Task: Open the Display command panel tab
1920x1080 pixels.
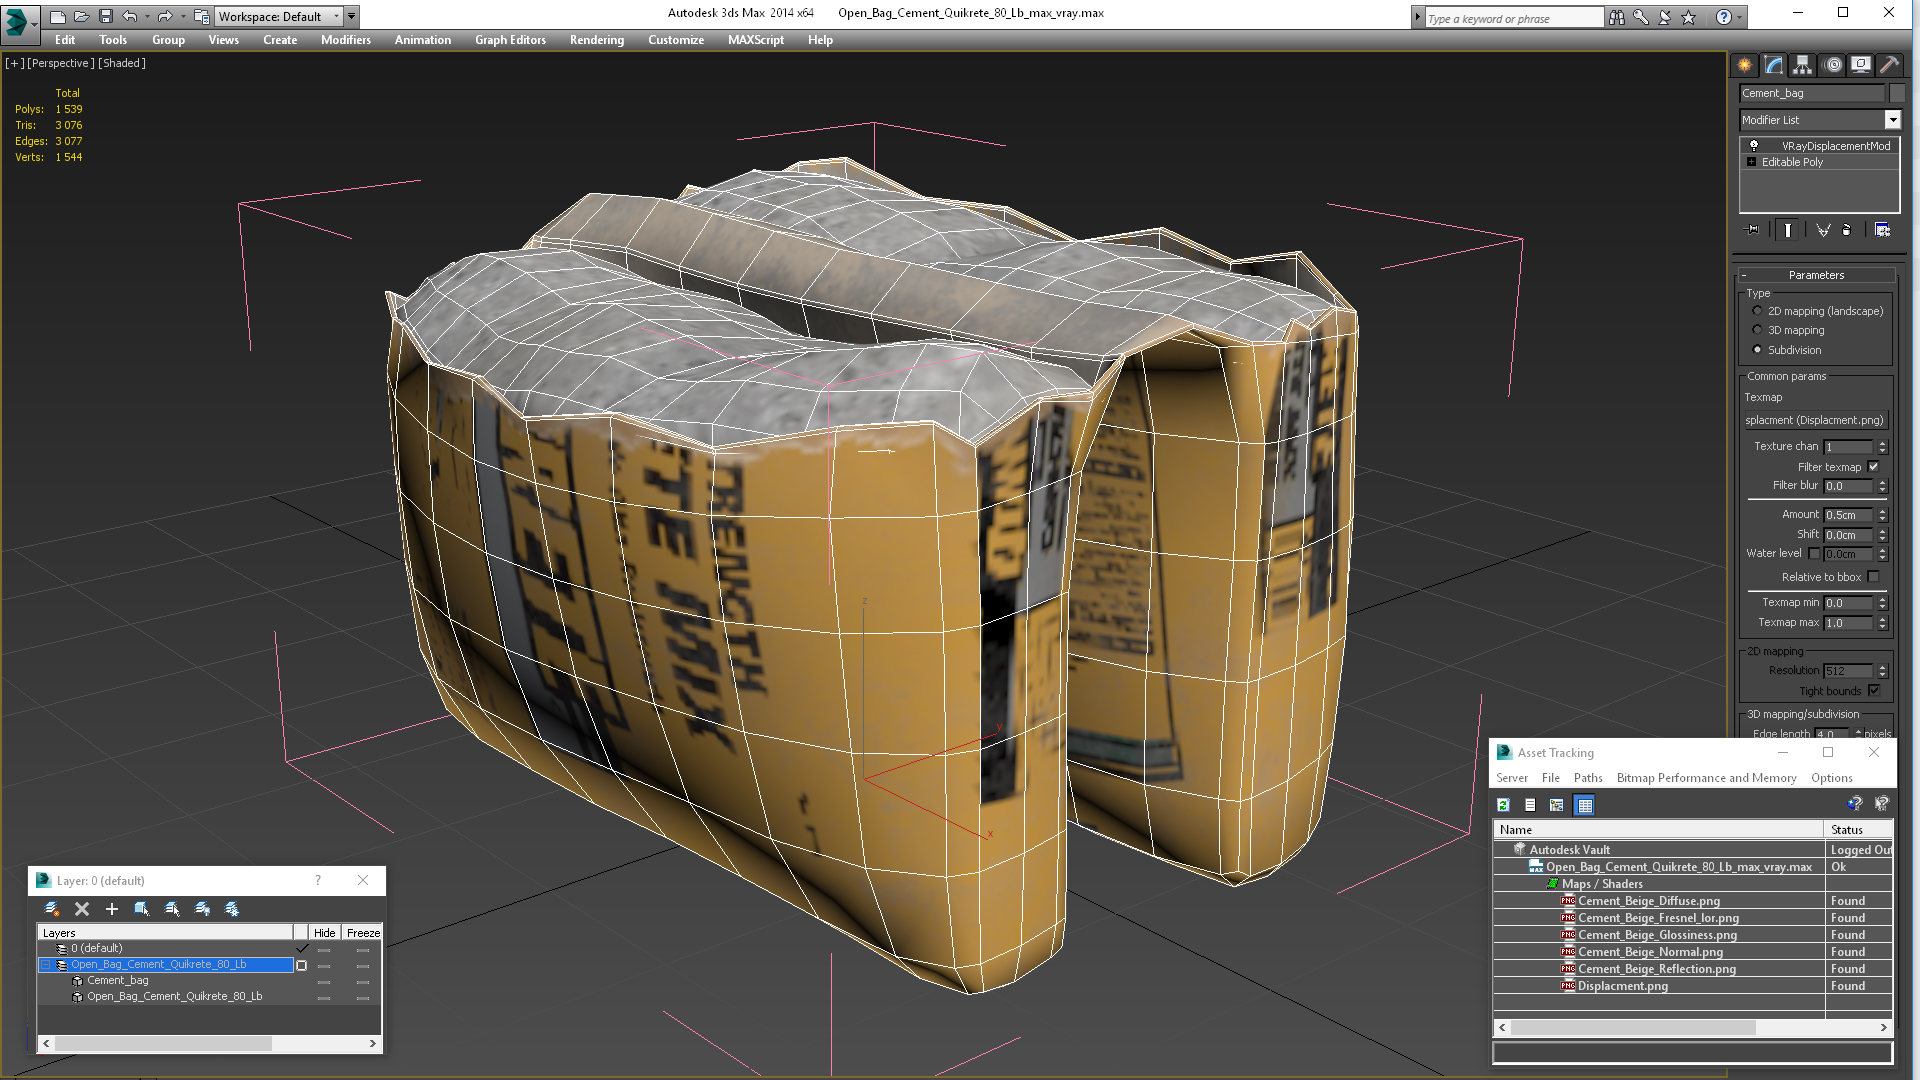Action: 1861,65
